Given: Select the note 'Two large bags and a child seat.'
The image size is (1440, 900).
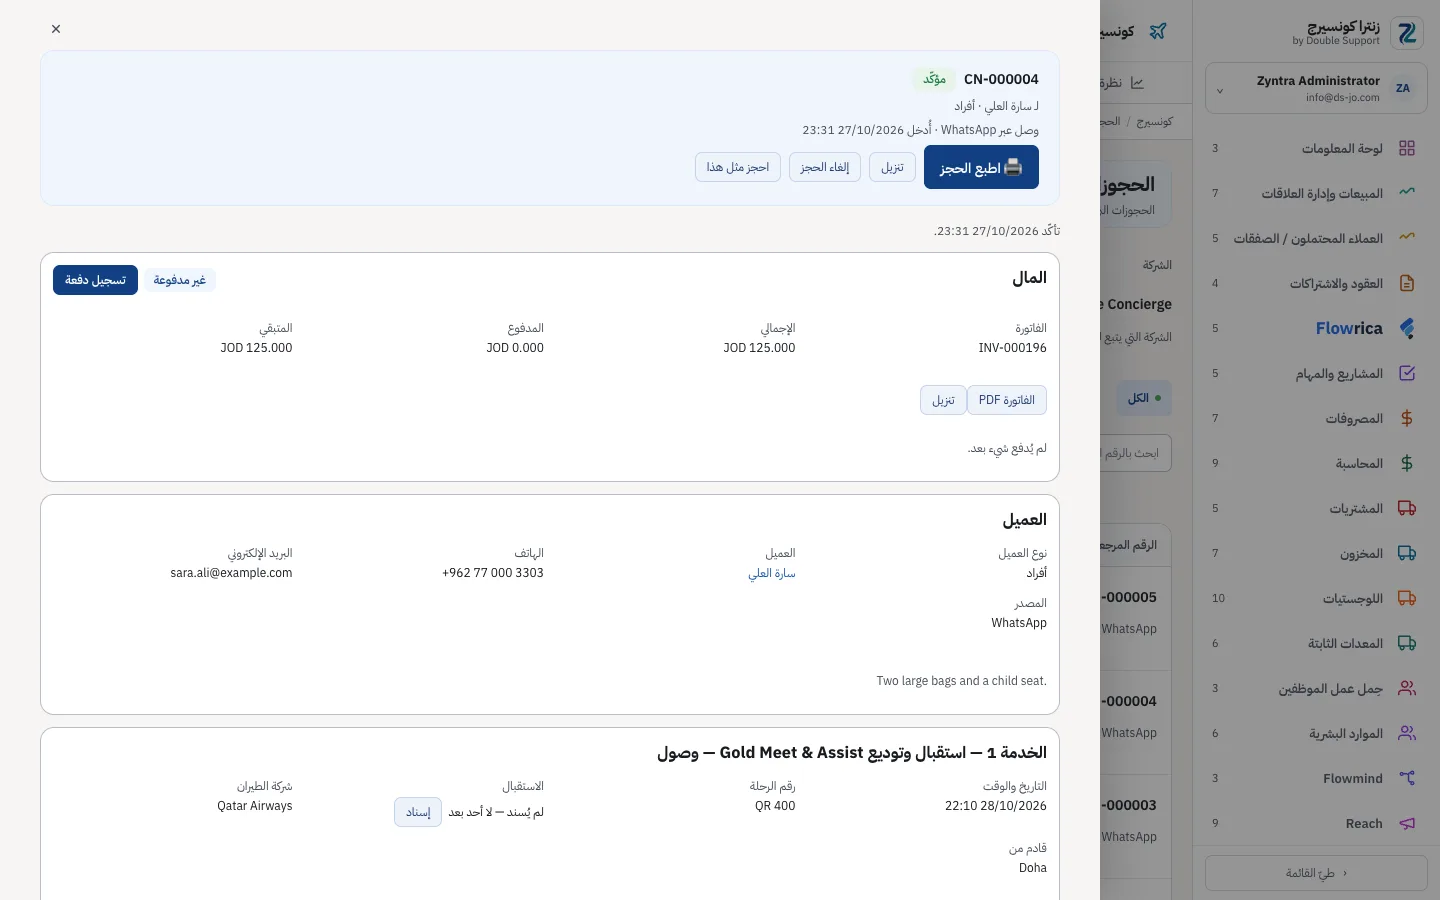Looking at the screenshot, I should pos(962,681).
